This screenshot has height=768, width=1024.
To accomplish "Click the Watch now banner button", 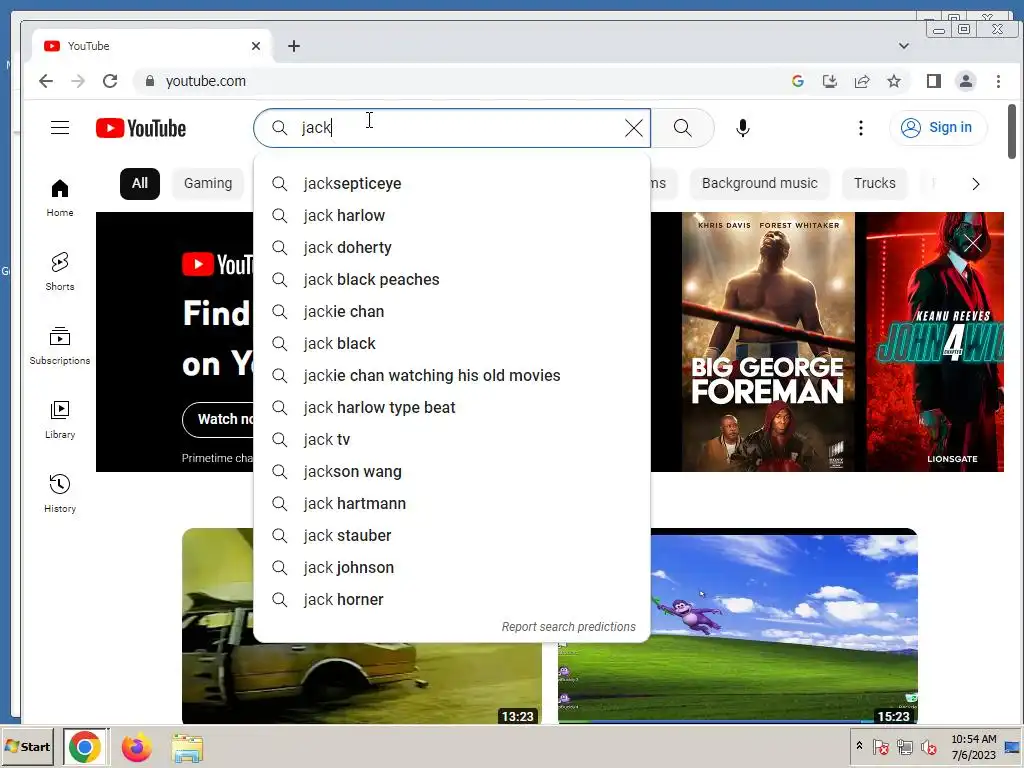I will click(x=219, y=419).
